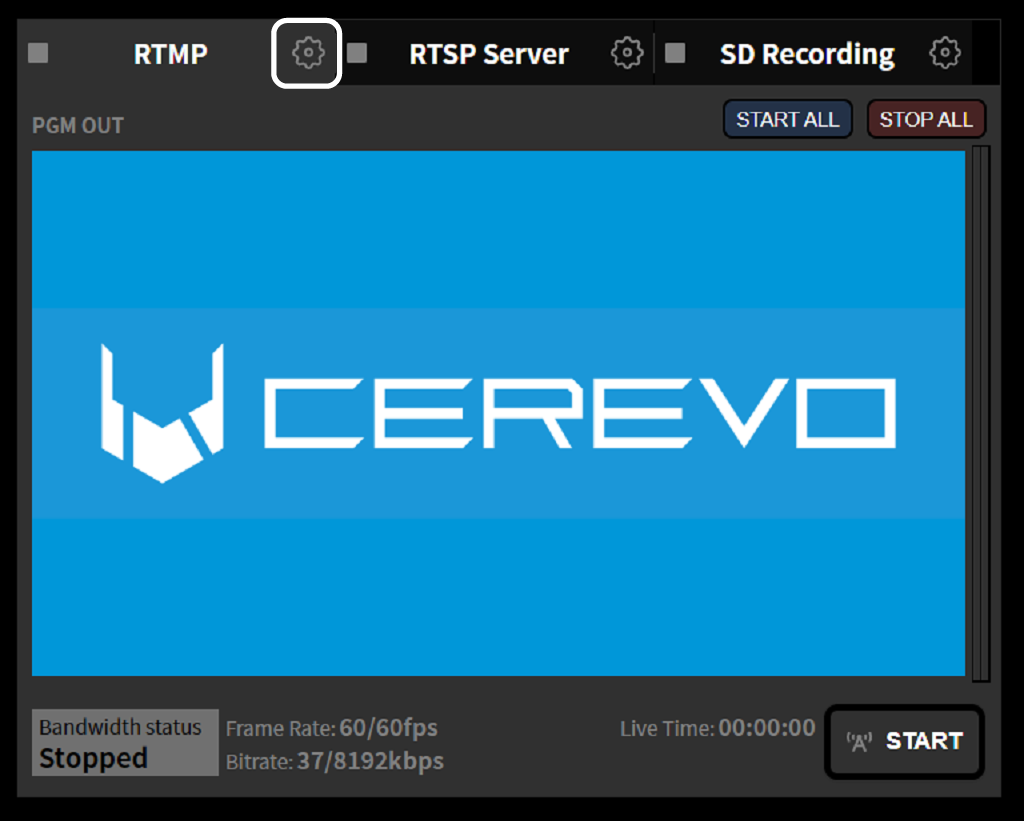Click the Bitrate 37/8192kbps value

(x=370, y=761)
